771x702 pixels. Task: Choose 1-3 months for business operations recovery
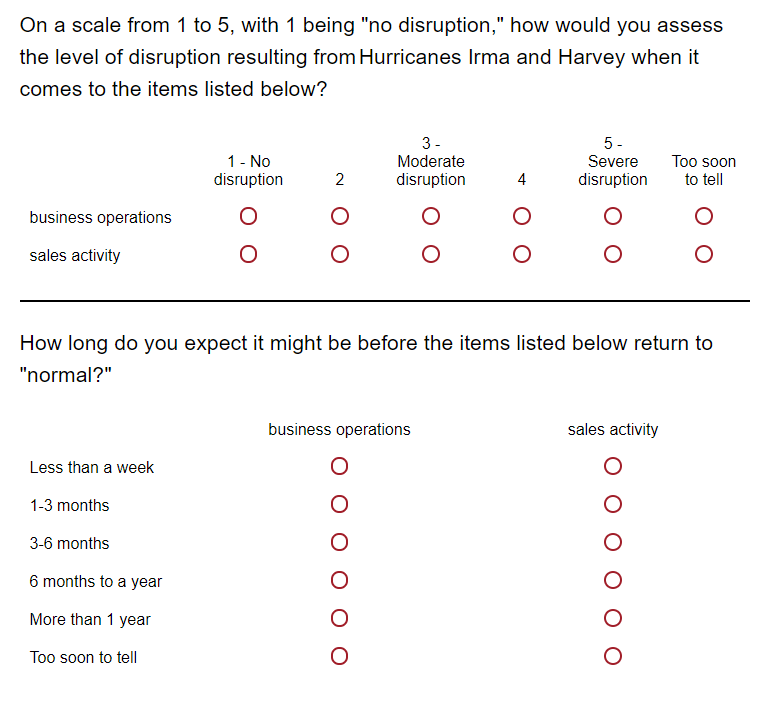(339, 504)
